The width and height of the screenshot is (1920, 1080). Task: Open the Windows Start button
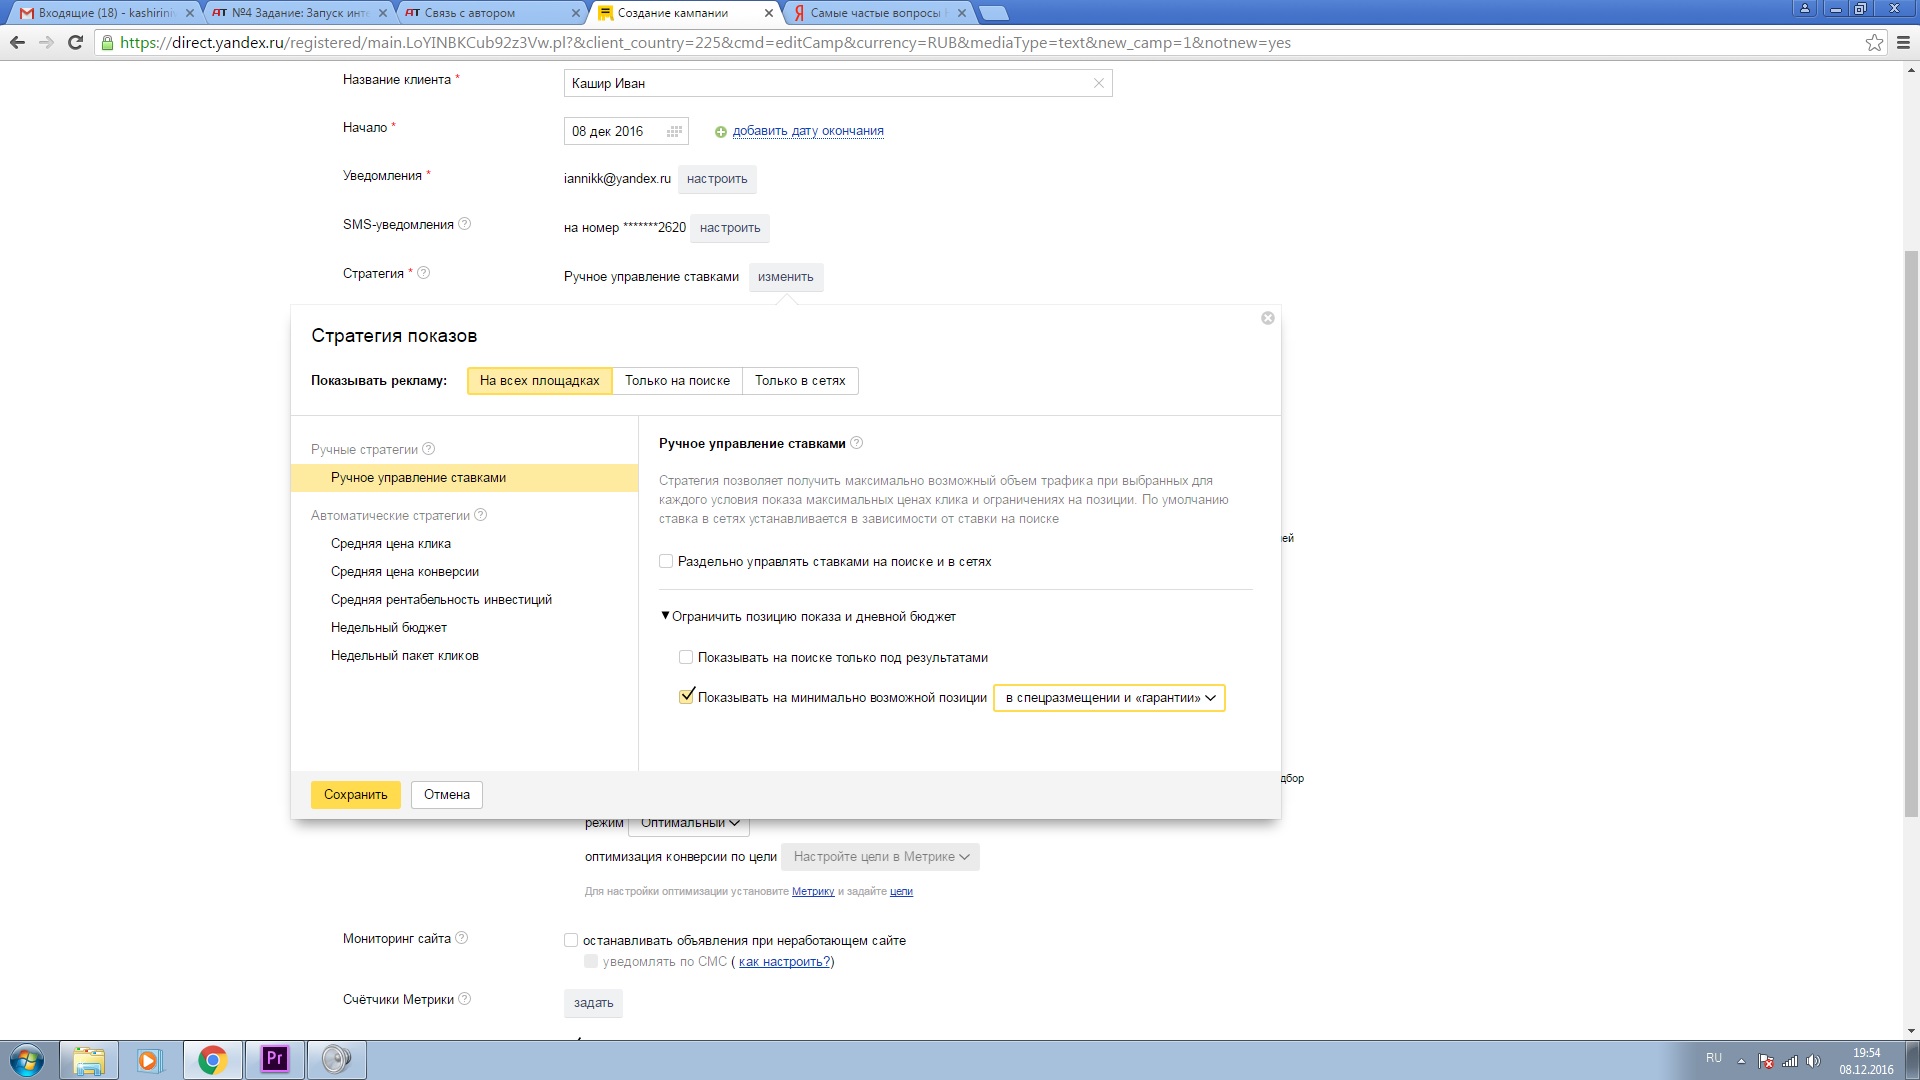(27, 1060)
